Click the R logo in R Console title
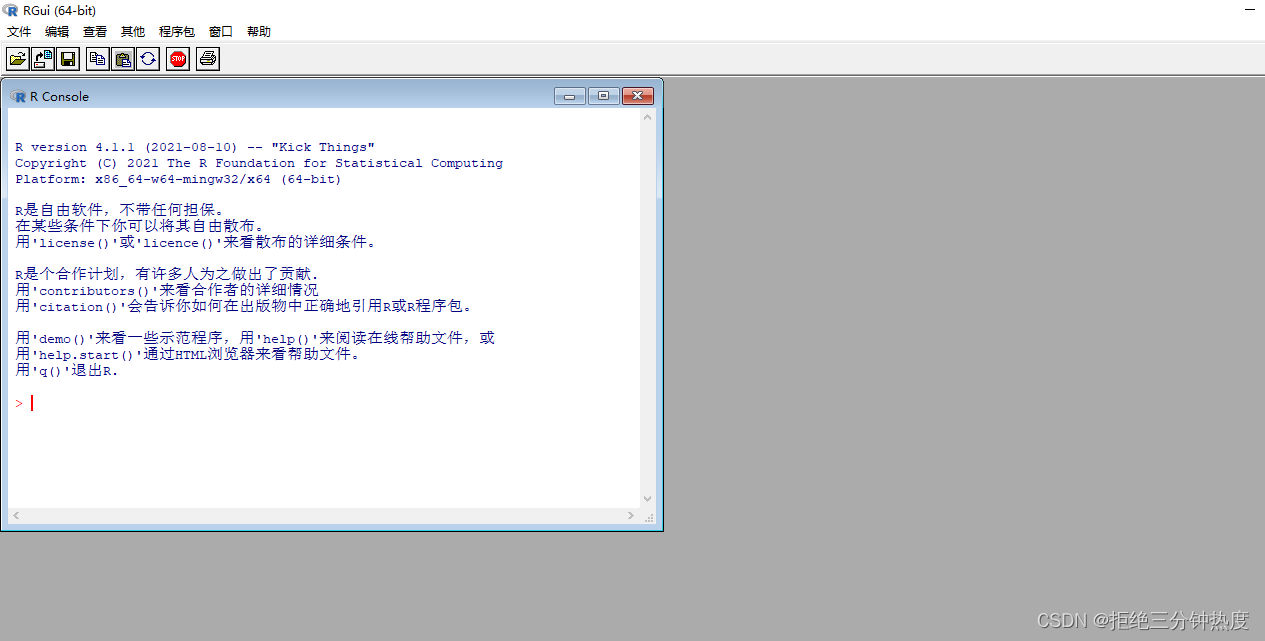This screenshot has height=641, width=1265. point(18,96)
